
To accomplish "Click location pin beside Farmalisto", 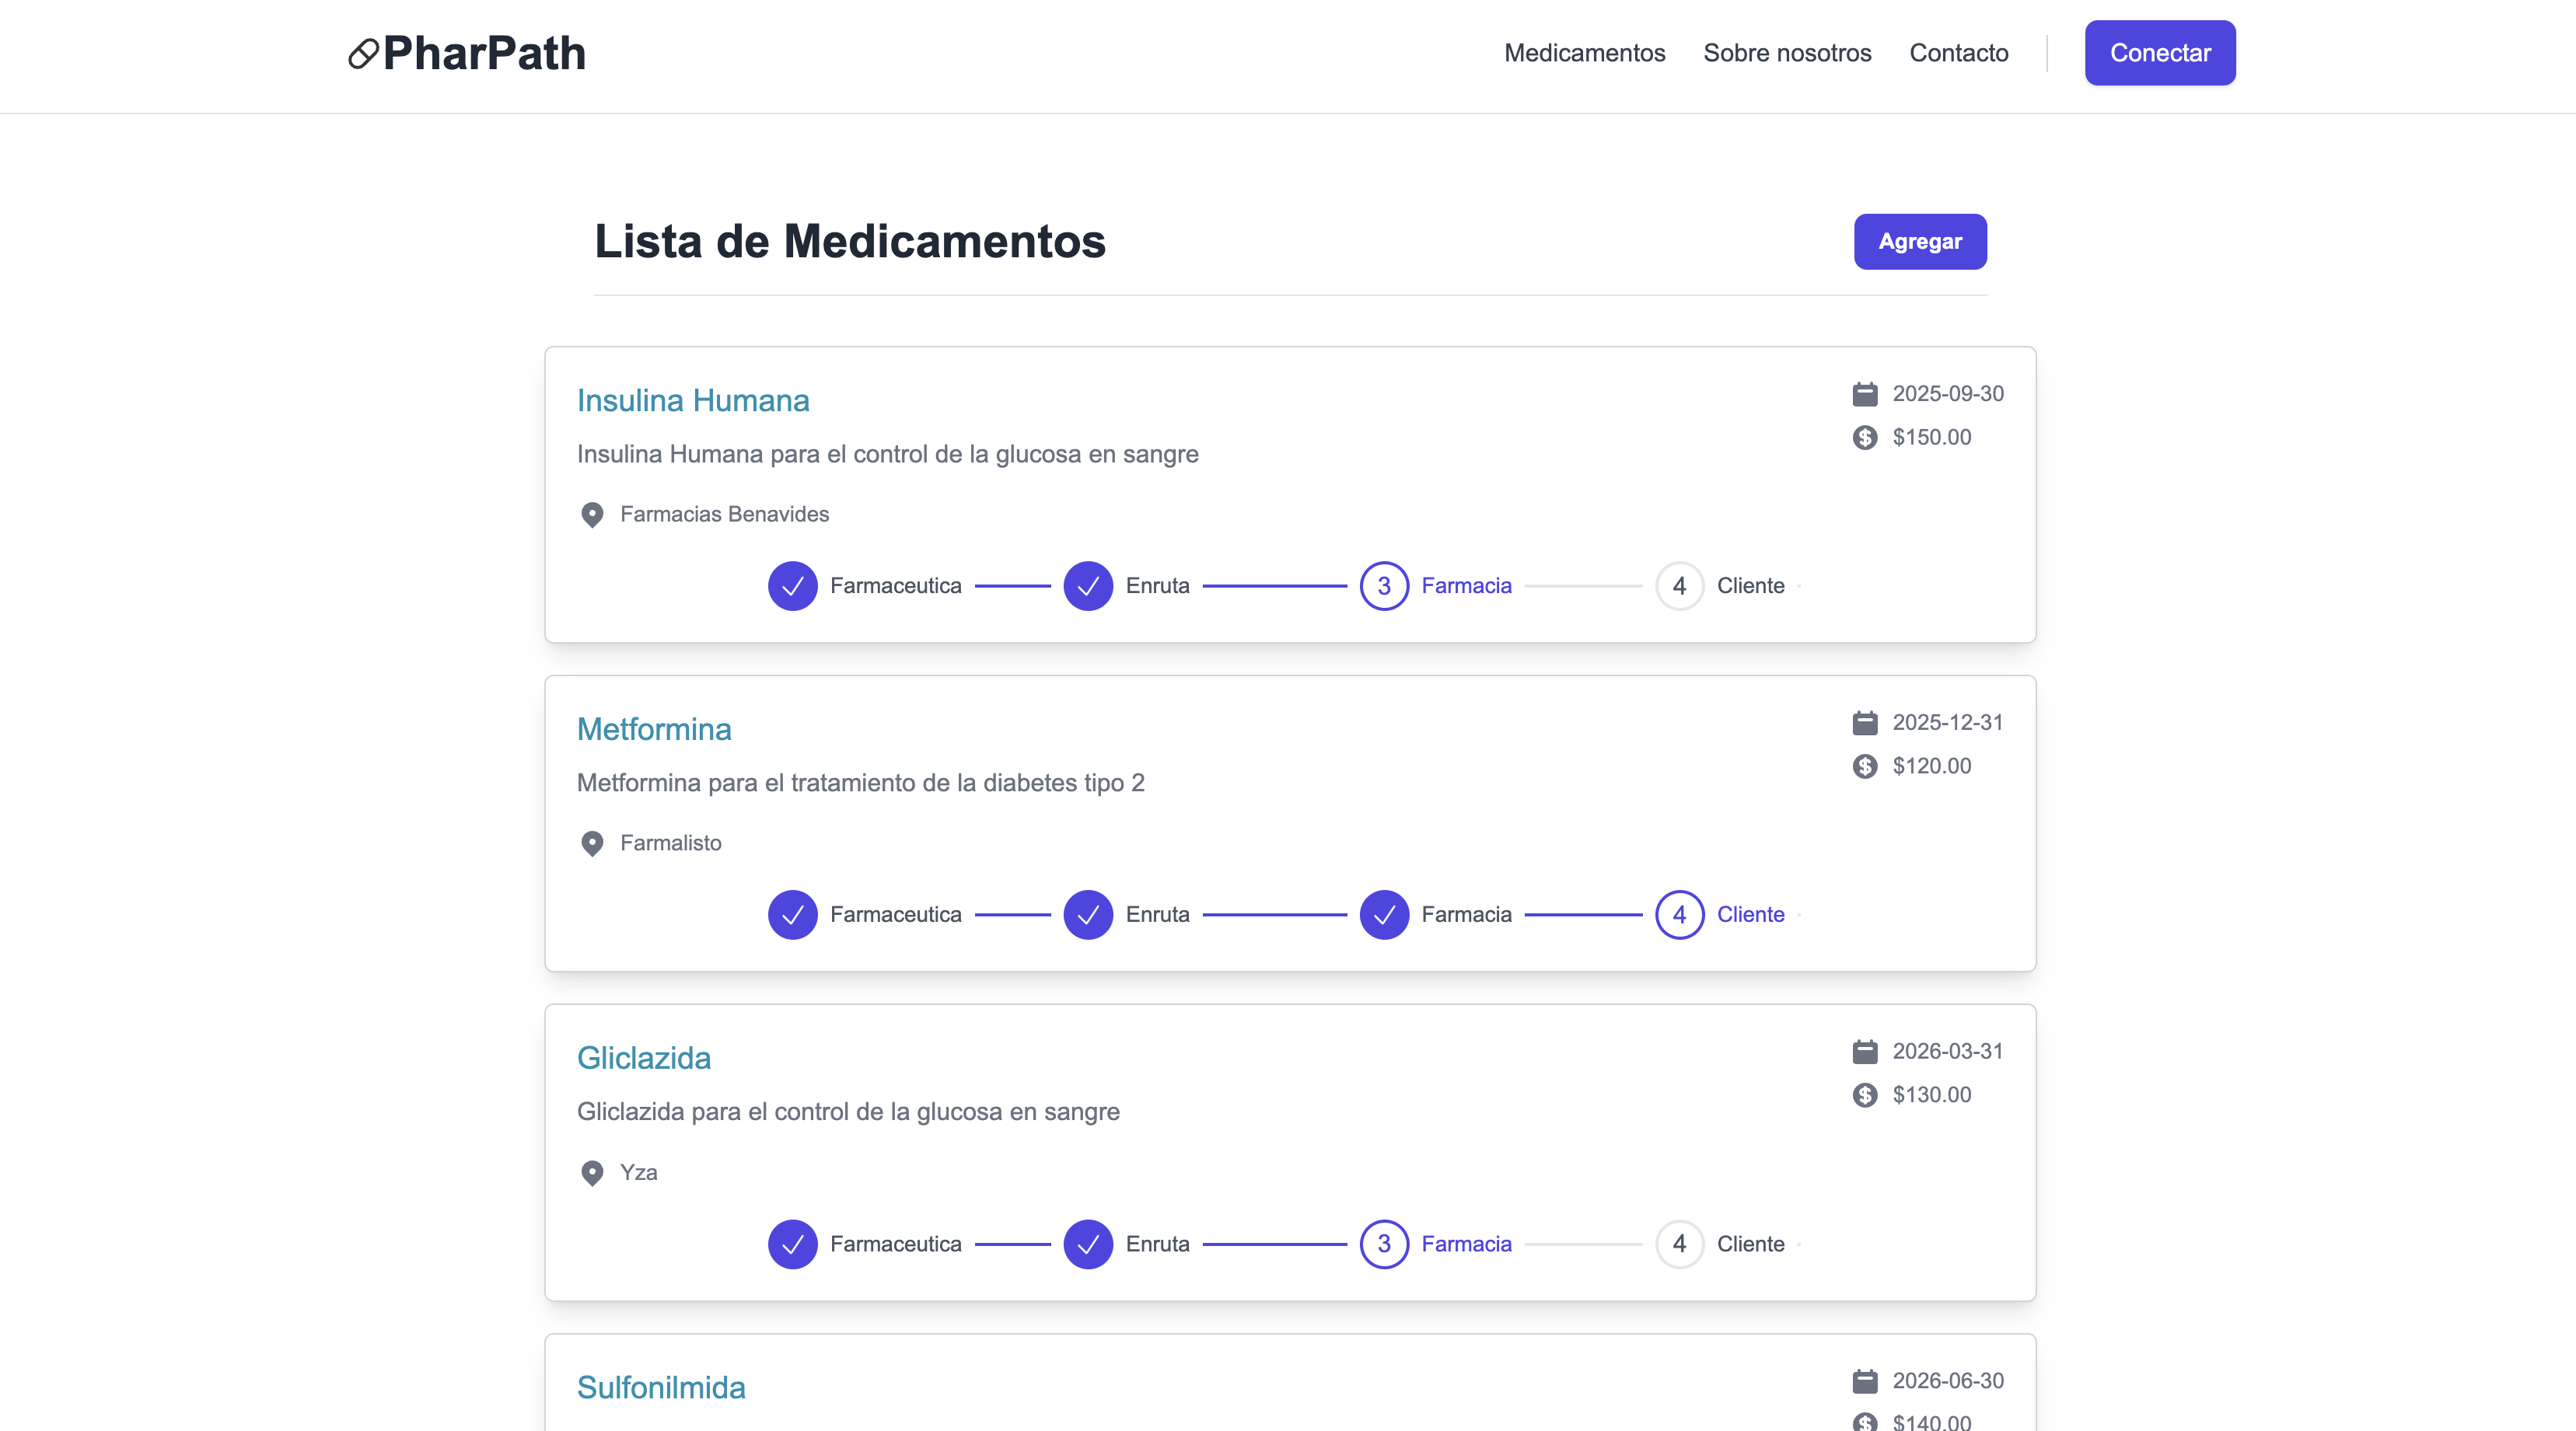I will click(592, 844).
